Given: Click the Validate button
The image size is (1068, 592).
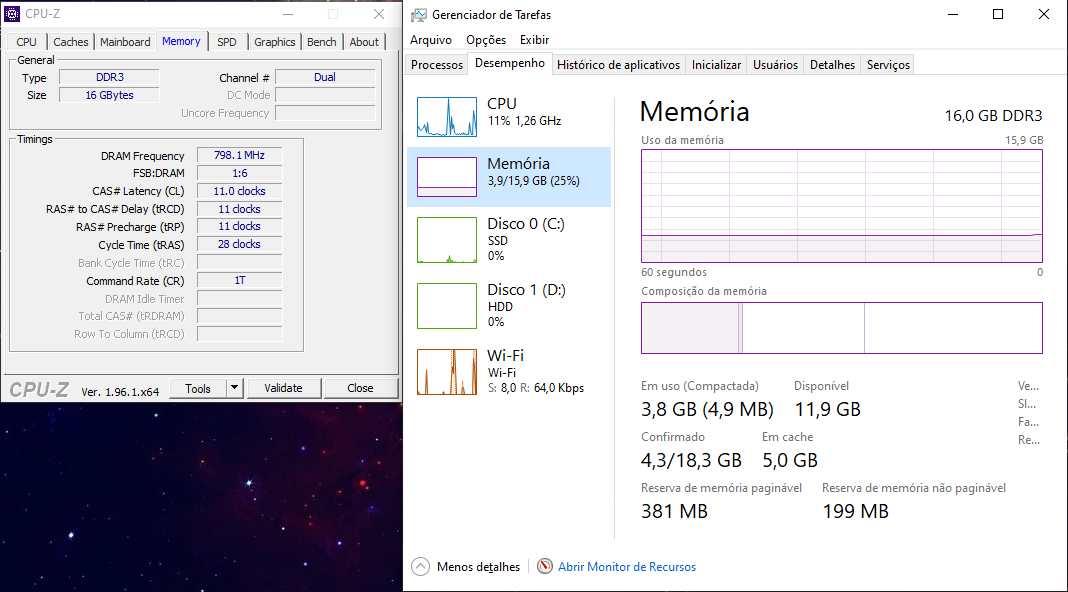Looking at the screenshot, I should coord(283,388).
